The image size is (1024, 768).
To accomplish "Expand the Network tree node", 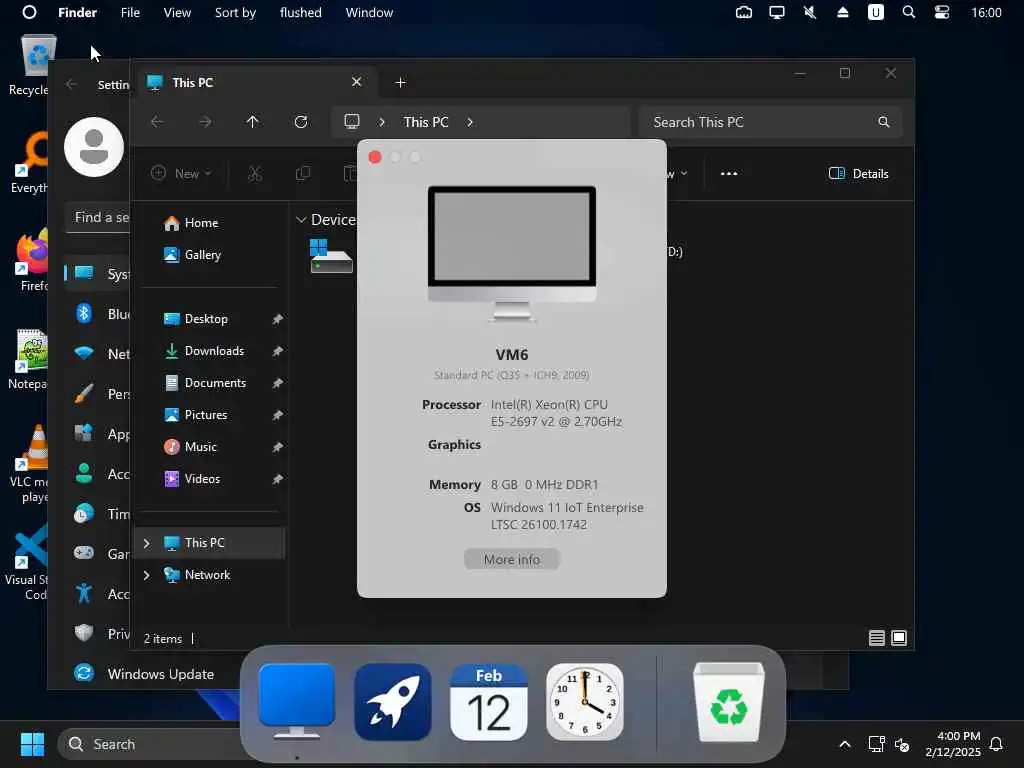I will click(x=146, y=575).
